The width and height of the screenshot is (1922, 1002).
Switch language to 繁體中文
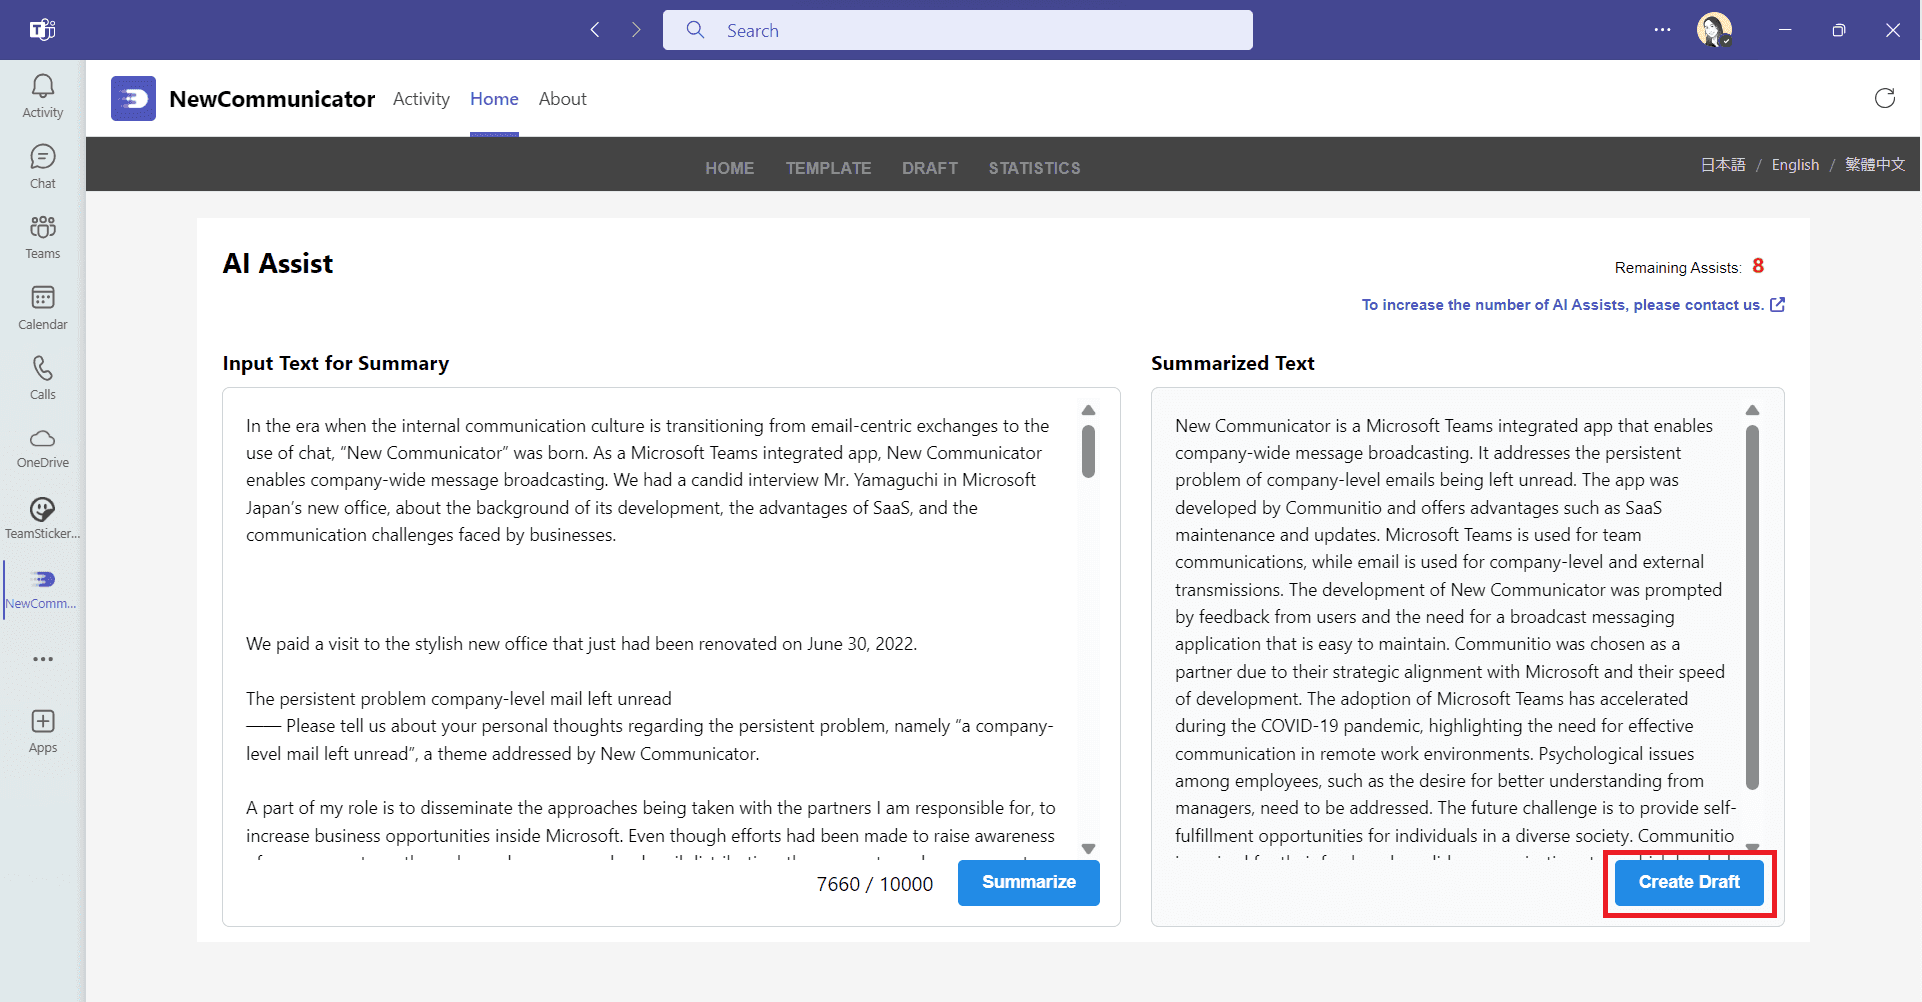tap(1875, 165)
